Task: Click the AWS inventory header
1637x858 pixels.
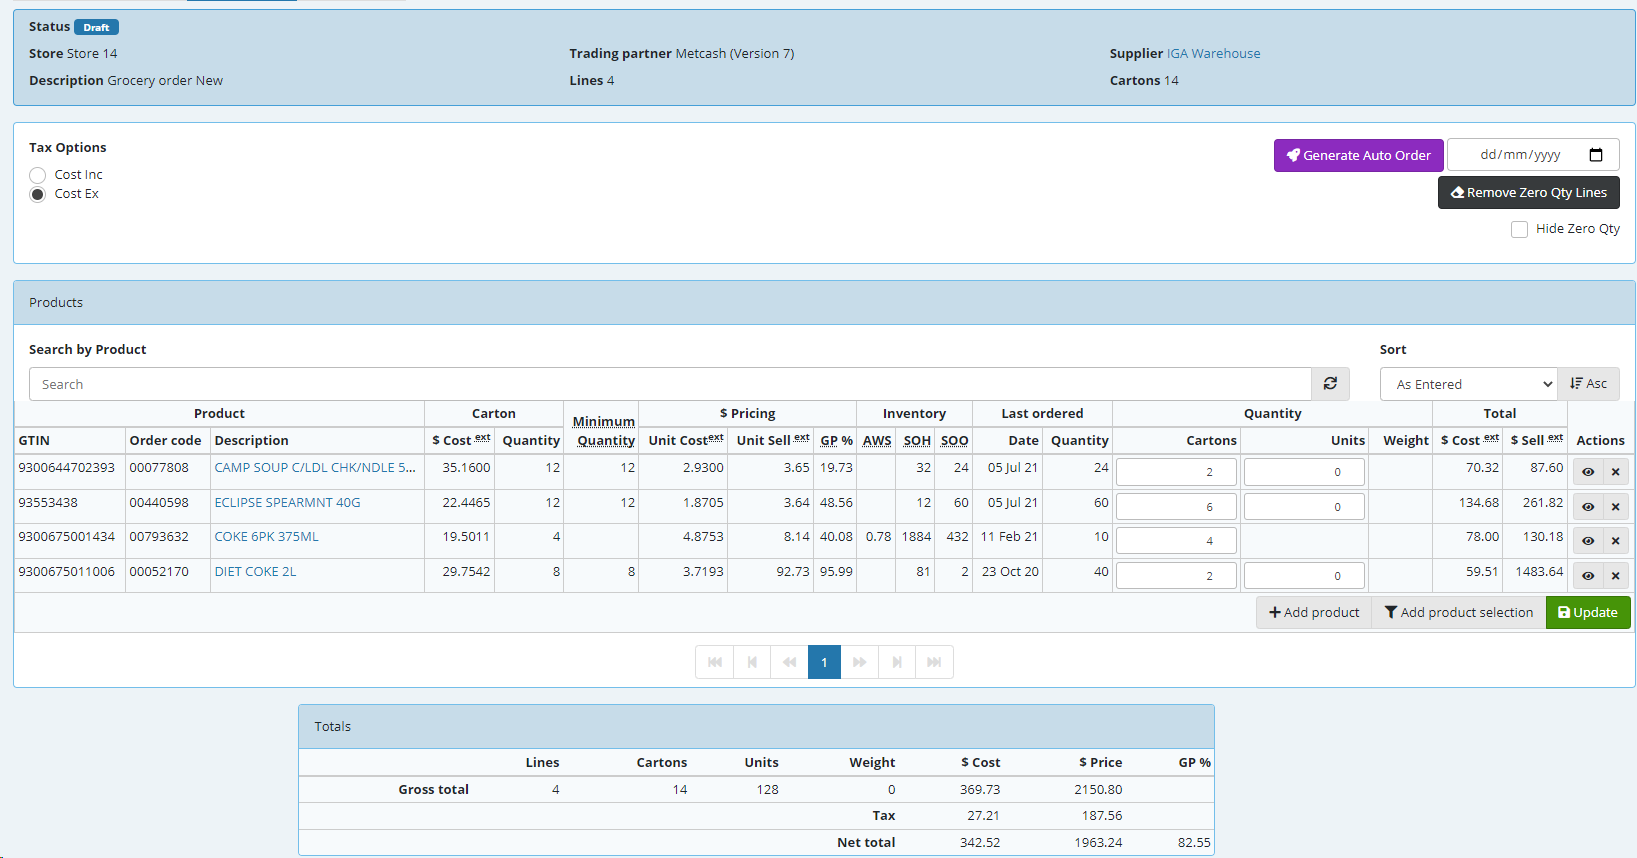Action: 877,441
